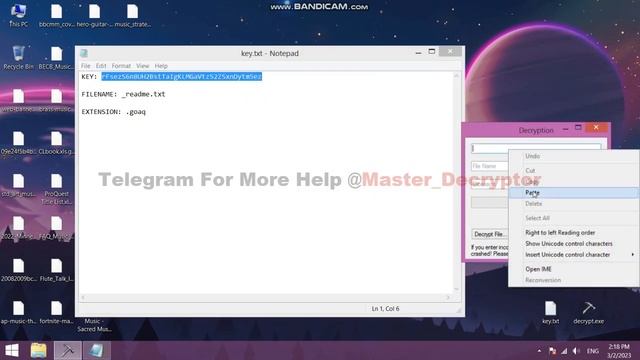Click the key input field in Decryption
640x360 pixels.
tap(536, 148)
